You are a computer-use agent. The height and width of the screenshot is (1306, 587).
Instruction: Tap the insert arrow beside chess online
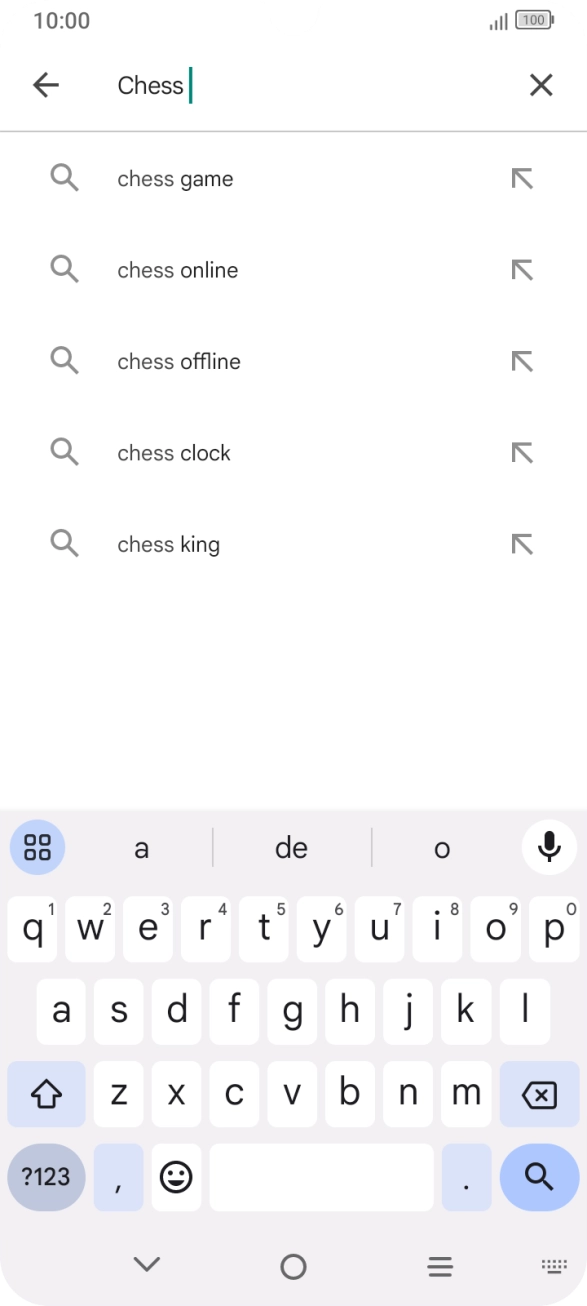pos(522,269)
